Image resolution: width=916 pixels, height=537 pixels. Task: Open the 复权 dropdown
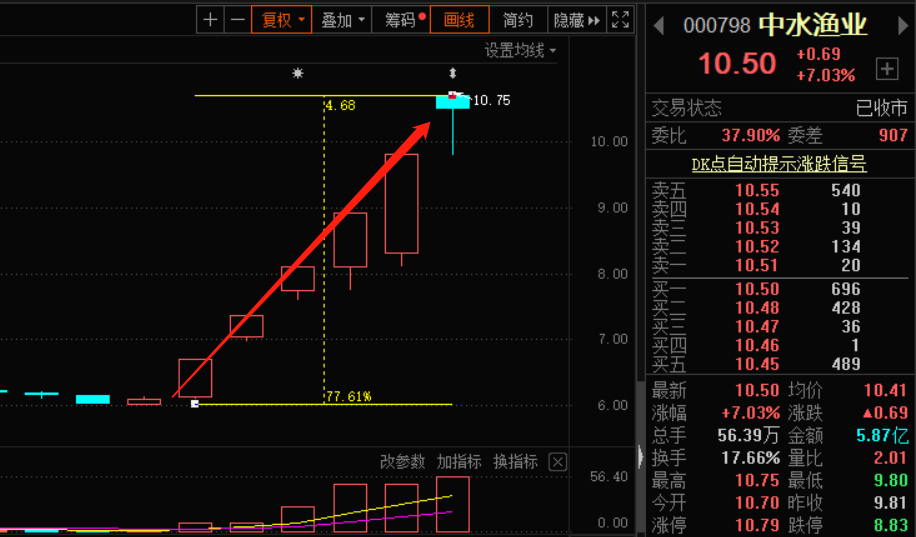(282, 20)
